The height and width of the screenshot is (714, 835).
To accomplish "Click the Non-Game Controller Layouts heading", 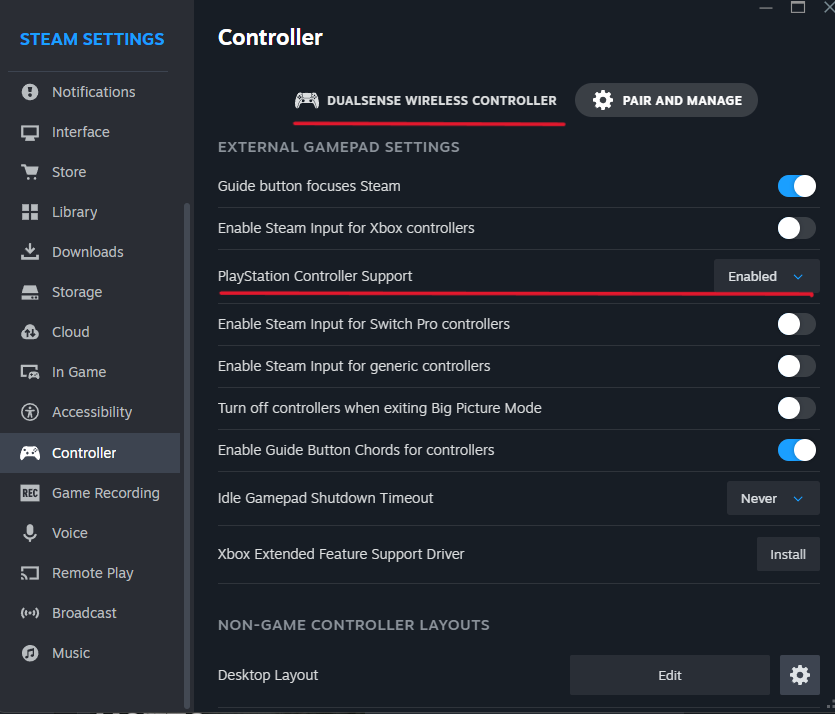I will 354,625.
